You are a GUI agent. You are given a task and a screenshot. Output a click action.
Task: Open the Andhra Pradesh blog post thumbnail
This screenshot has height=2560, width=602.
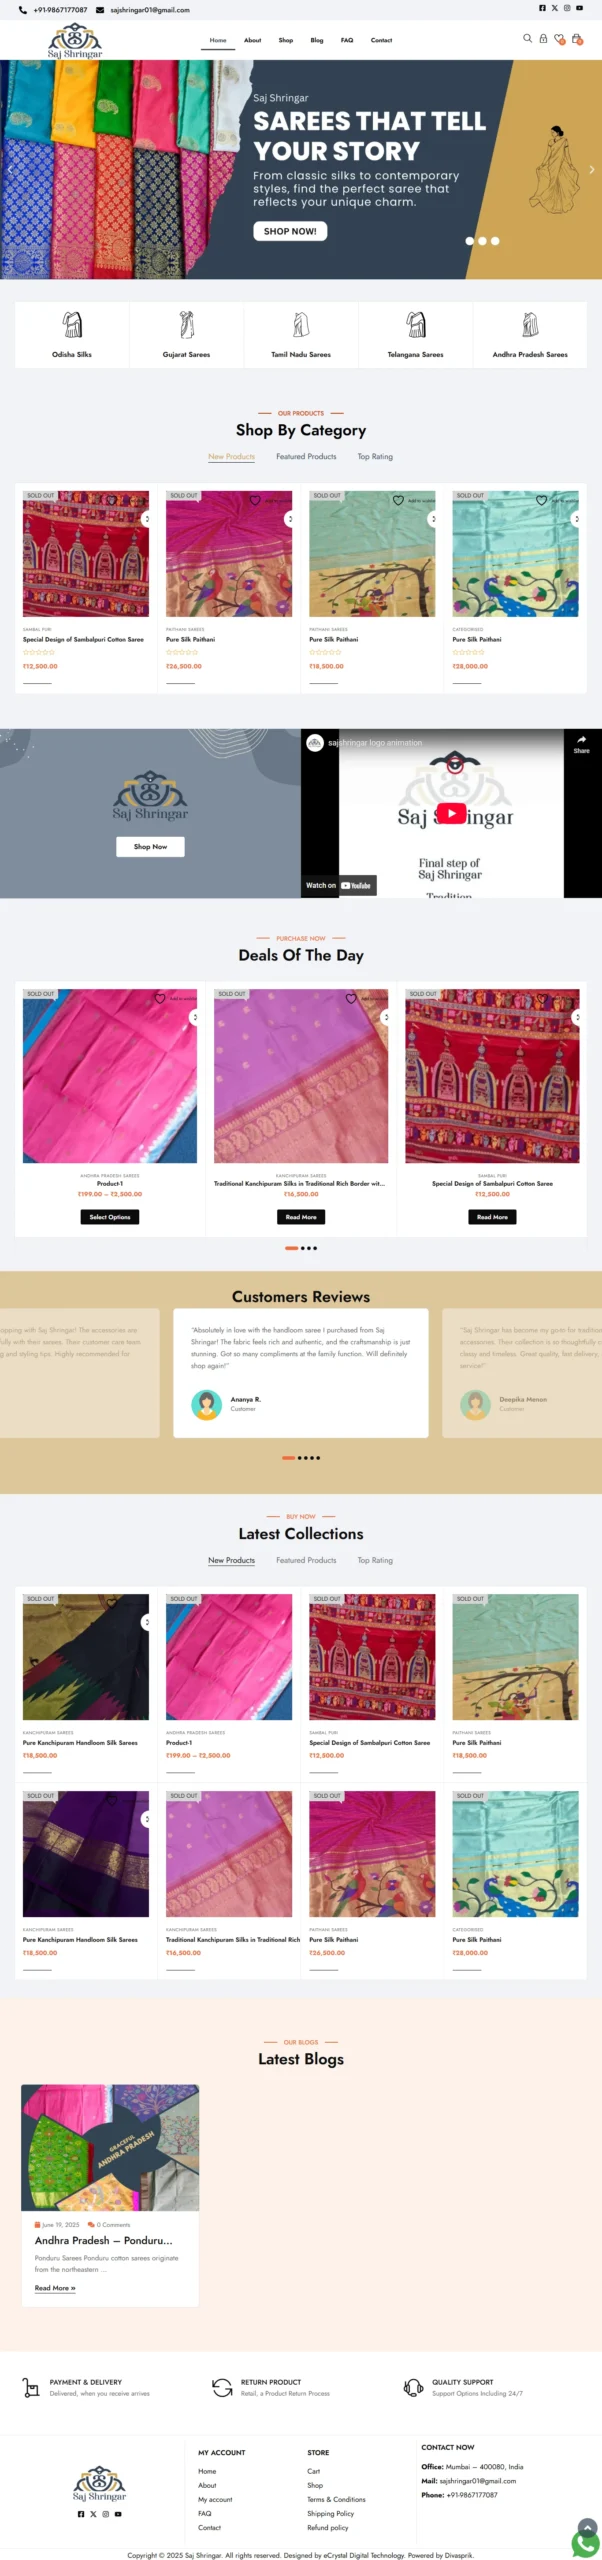point(110,2147)
